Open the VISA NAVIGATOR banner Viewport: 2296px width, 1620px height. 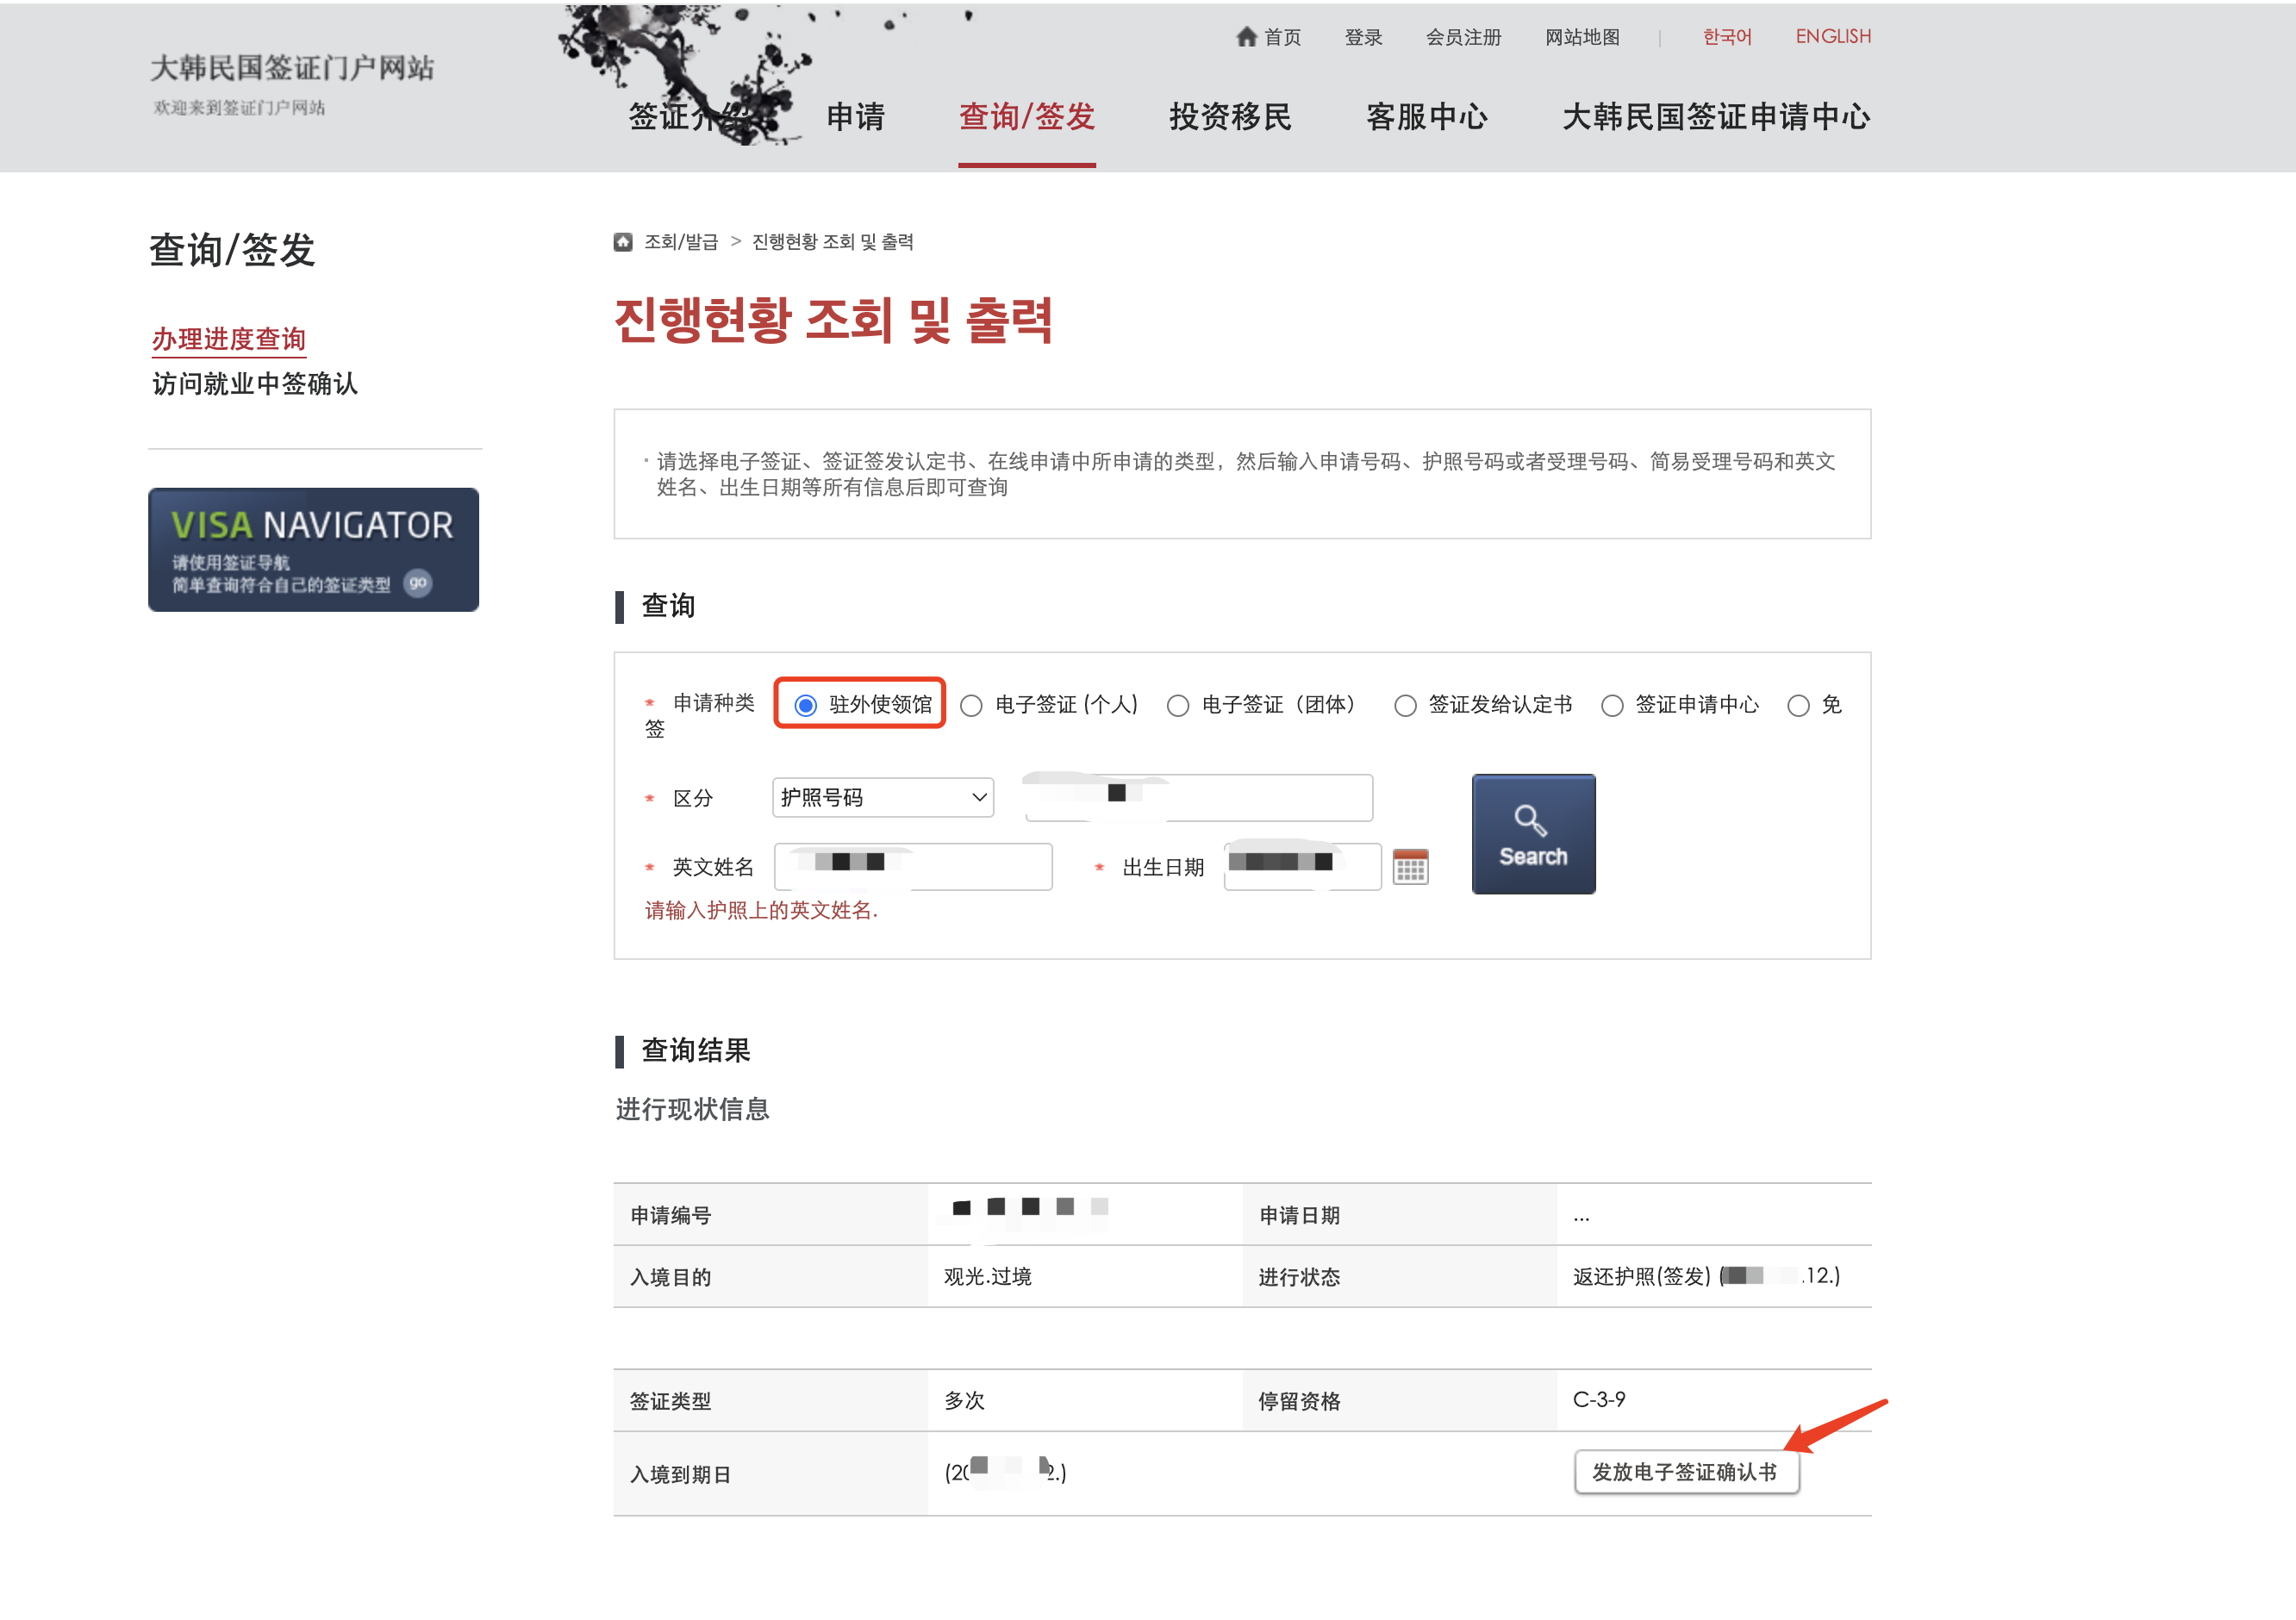click(313, 549)
